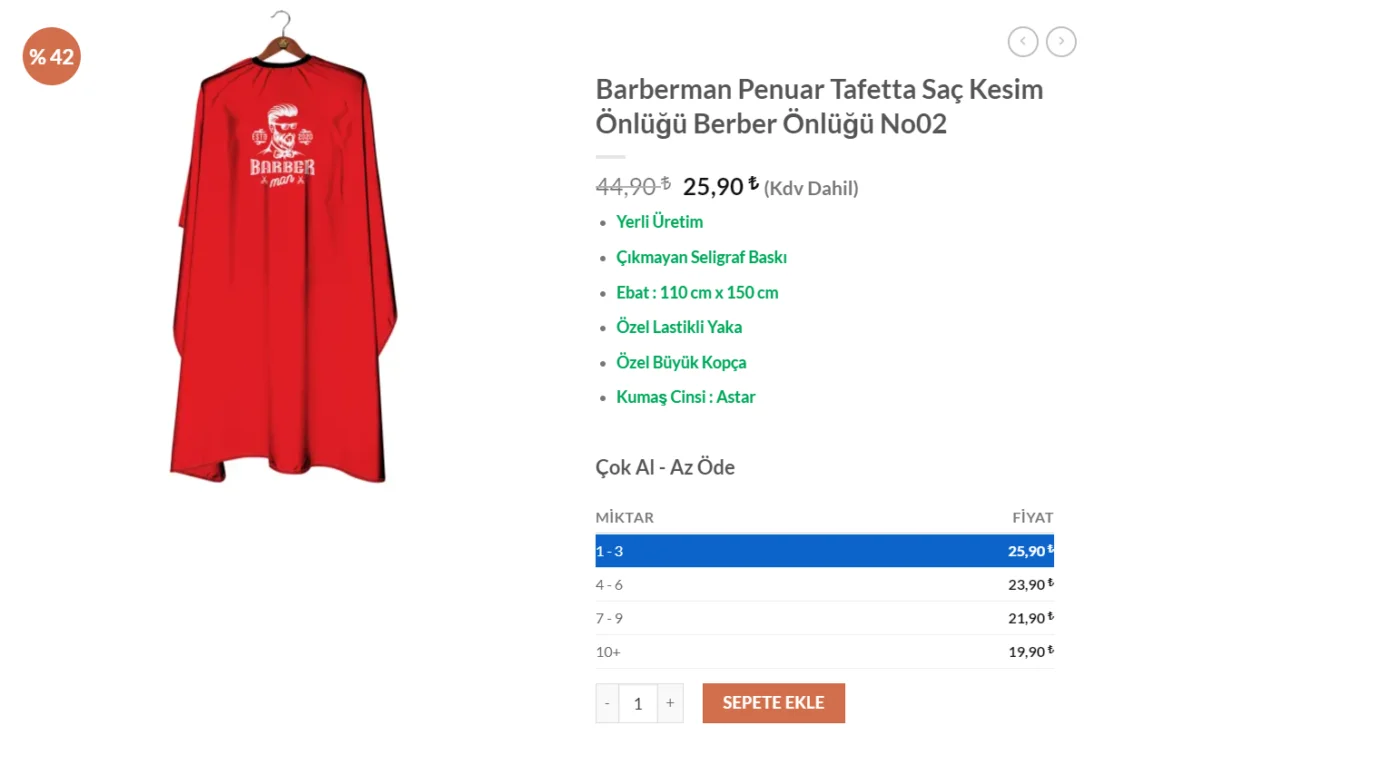Click the SEPETE EKLE button

(773, 703)
